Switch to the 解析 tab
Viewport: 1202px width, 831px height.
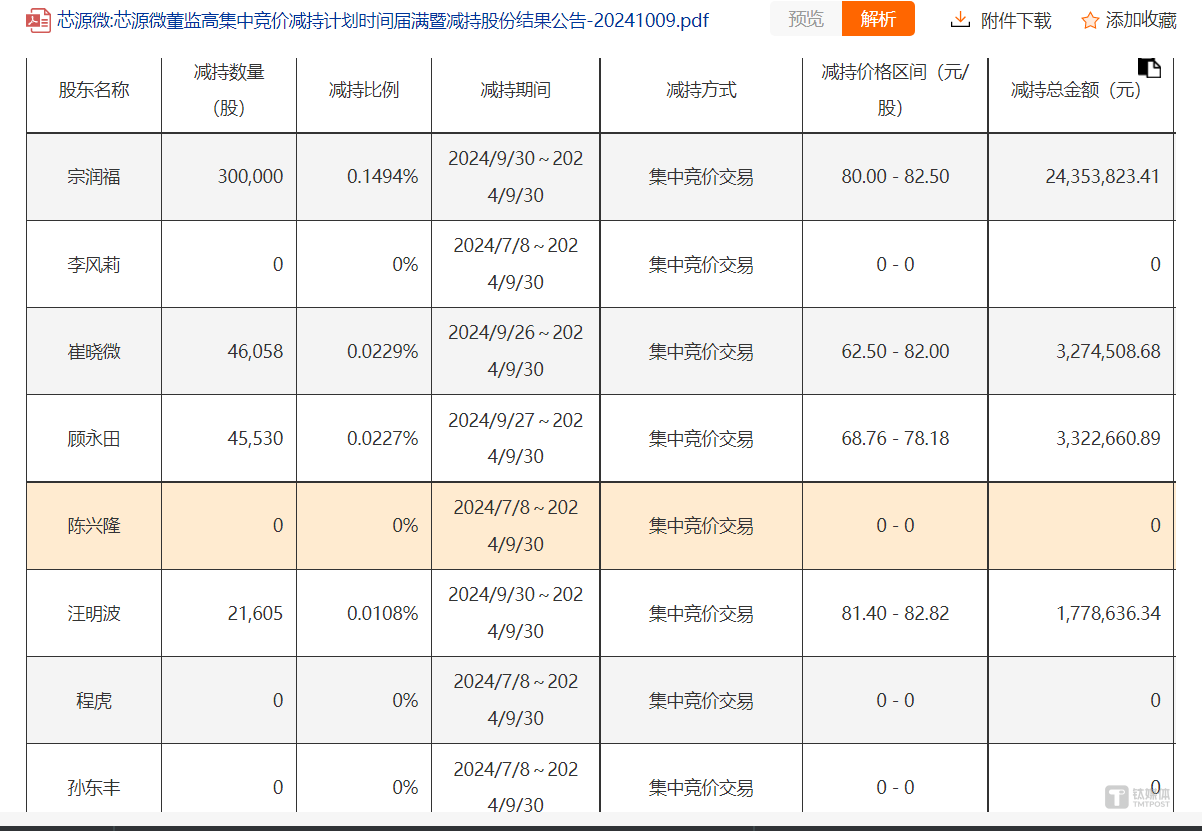pyautogui.click(x=878, y=19)
